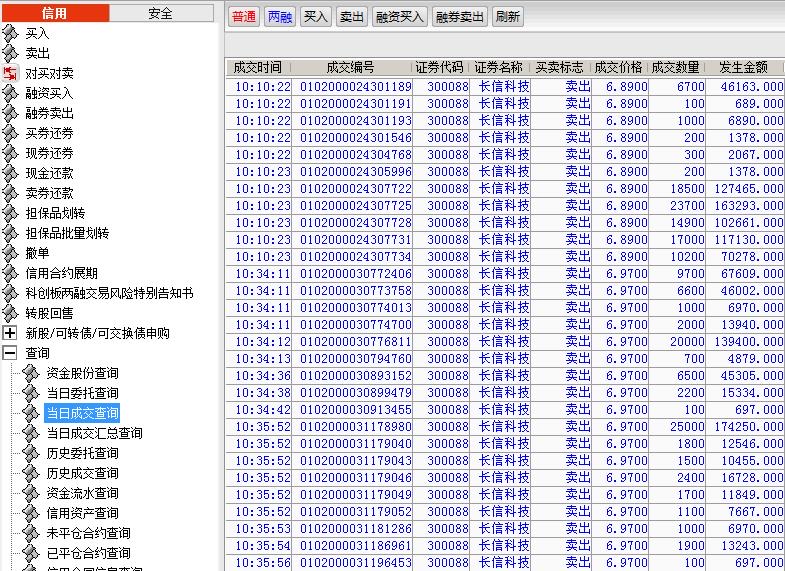The height and width of the screenshot is (571, 785).
Task: Switch to the 安全 tab
Action: coord(161,13)
